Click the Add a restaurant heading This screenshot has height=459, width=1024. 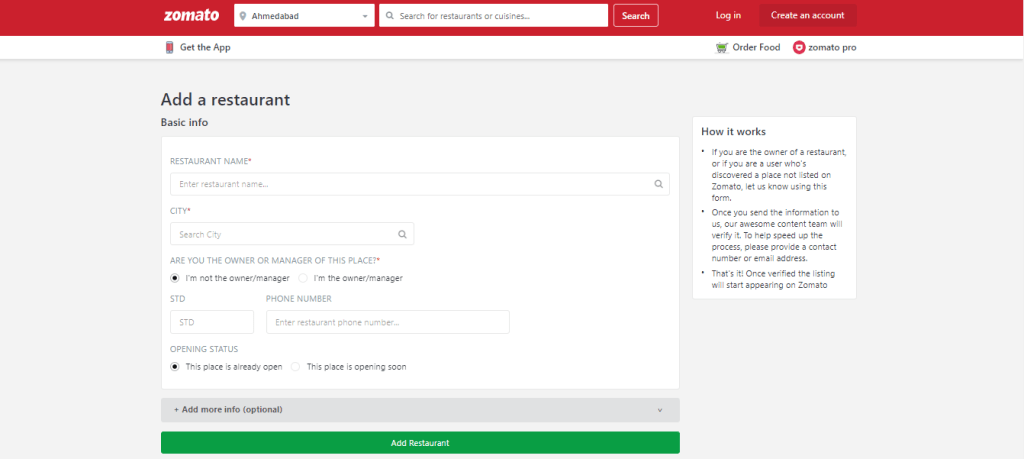[225, 100]
